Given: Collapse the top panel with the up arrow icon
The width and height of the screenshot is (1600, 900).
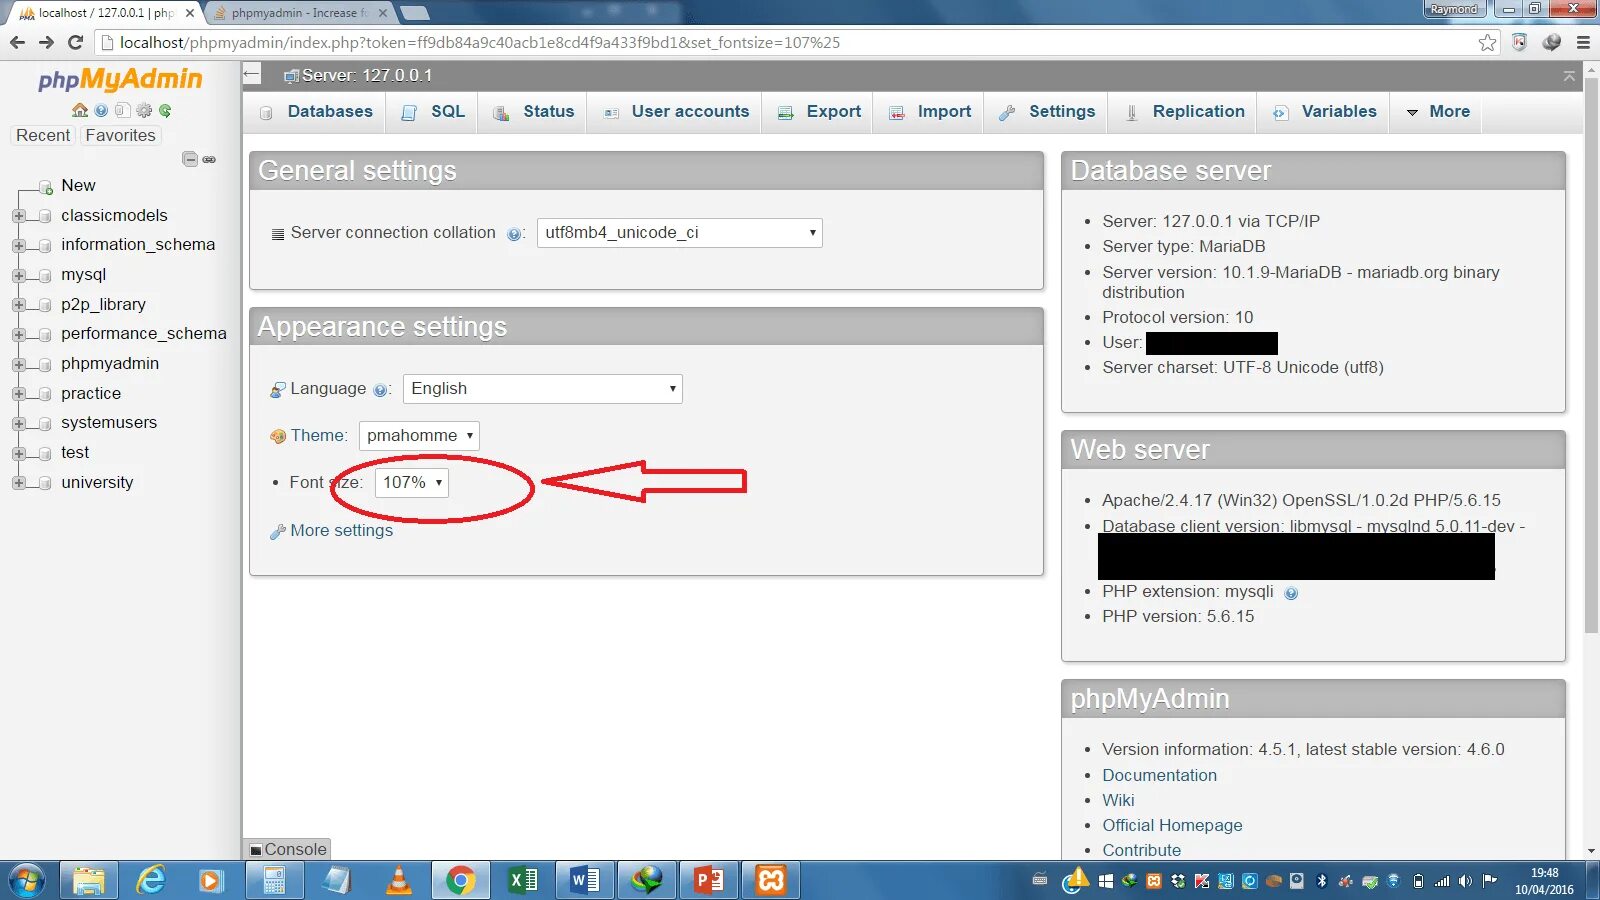Looking at the screenshot, I should click(1569, 76).
